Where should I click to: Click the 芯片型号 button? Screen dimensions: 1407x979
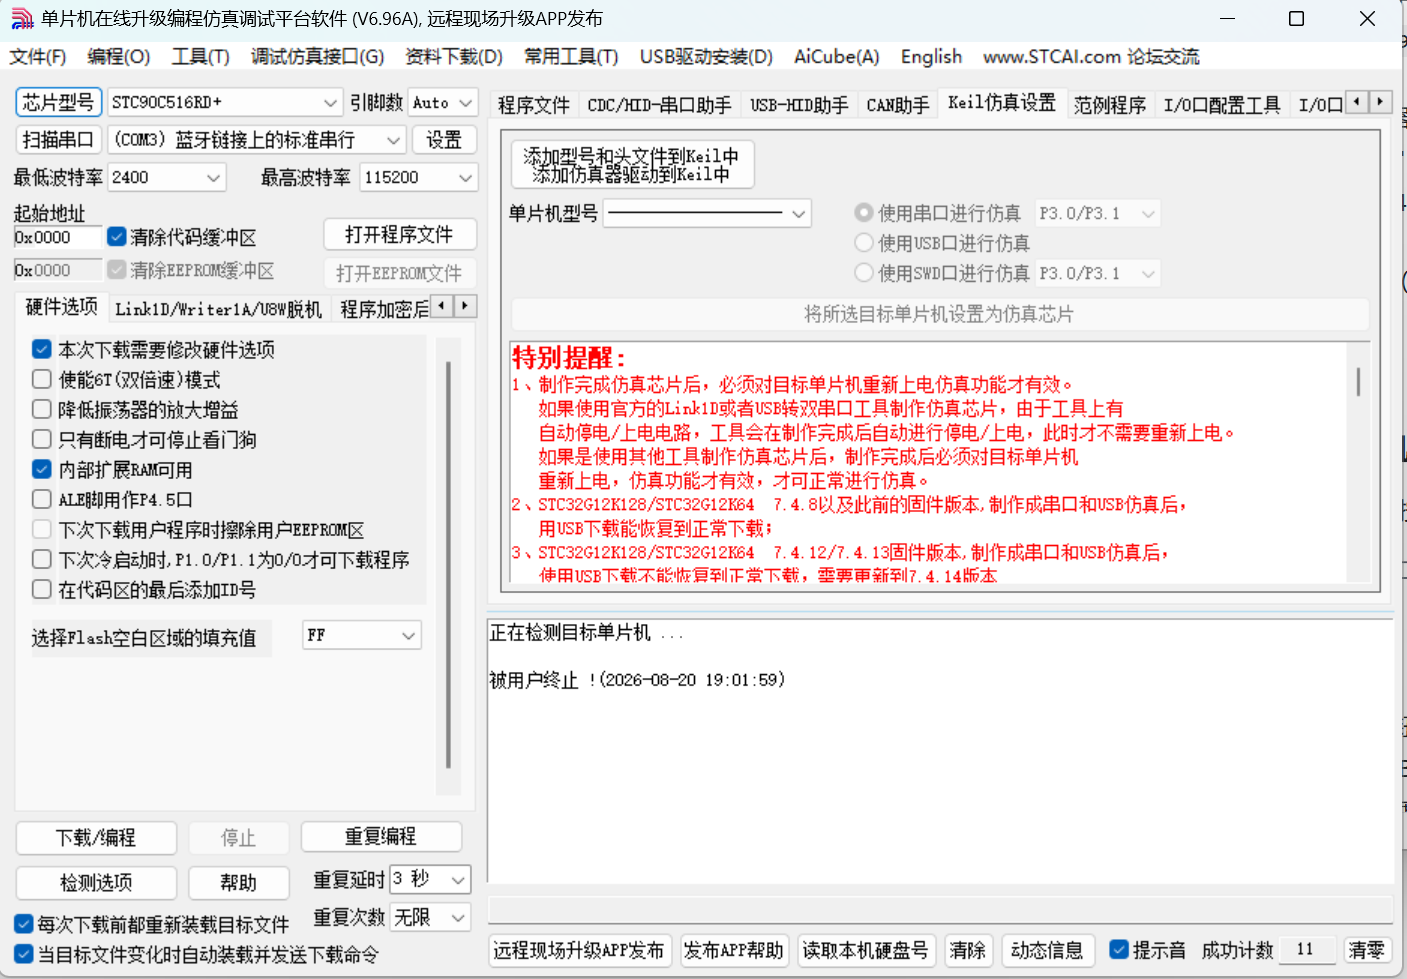[x=59, y=102]
